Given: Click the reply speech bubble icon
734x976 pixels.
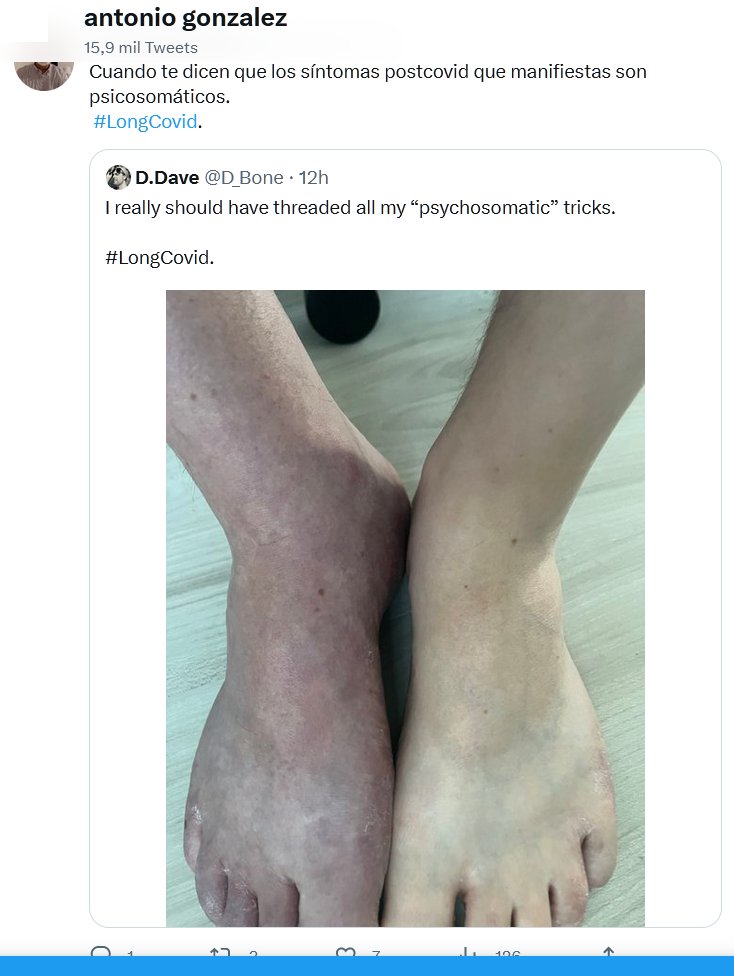Looking at the screenshot, I should click(x=101, y=952).
